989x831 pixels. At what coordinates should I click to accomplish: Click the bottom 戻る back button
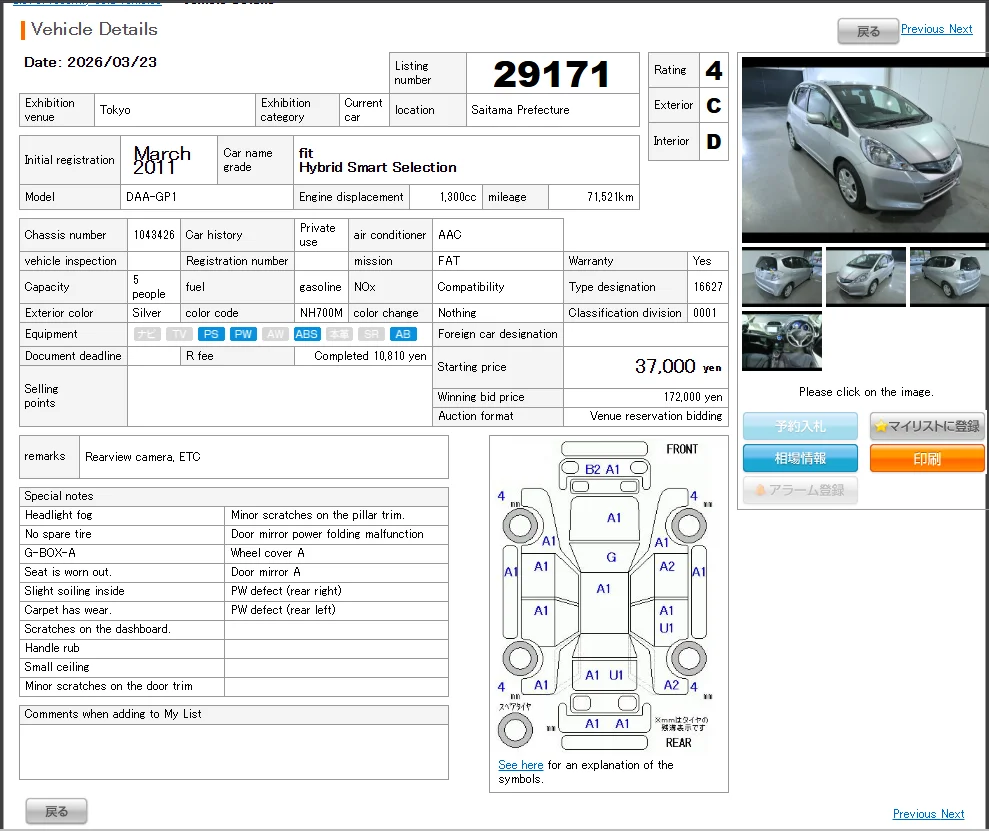click(x=56, y=811)
